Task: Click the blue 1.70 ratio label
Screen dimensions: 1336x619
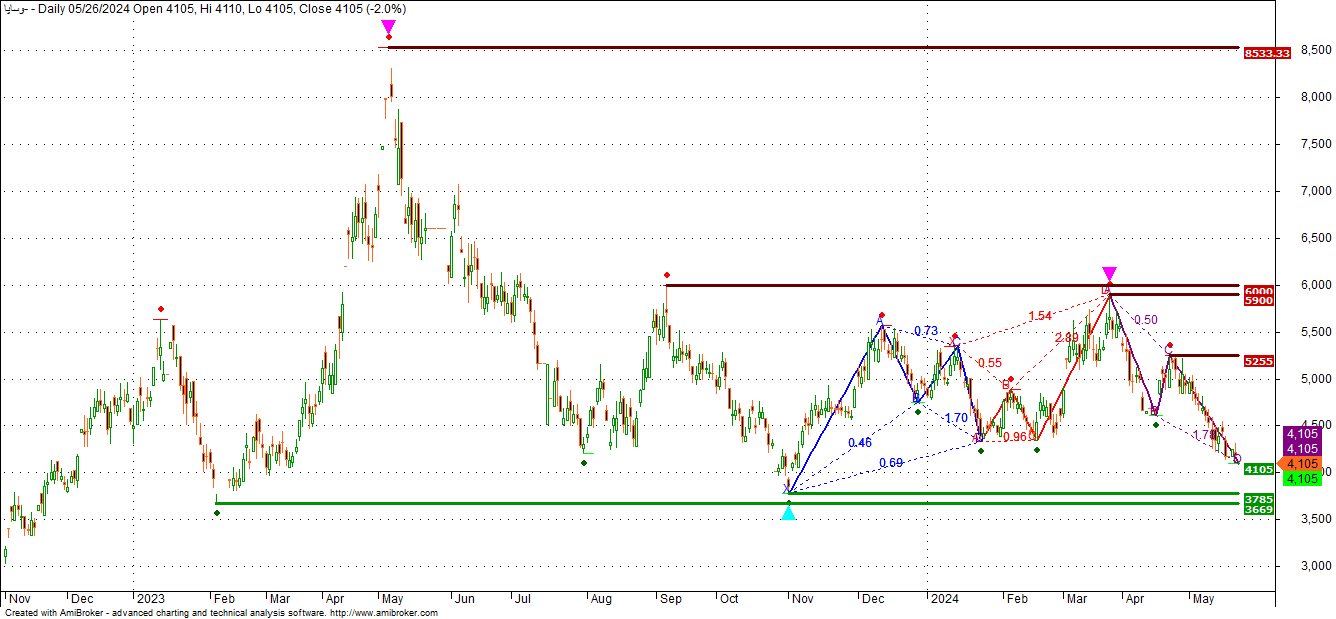Action: coord(956,419)
